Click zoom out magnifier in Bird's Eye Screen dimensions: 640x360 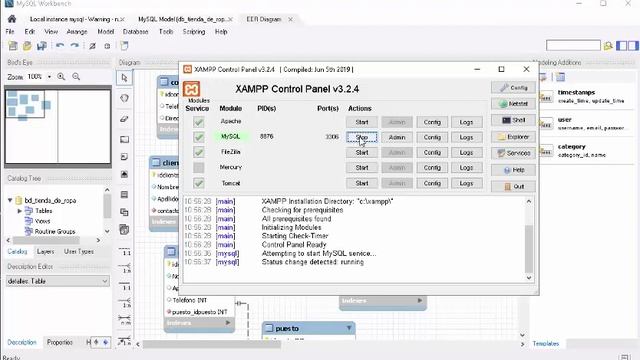point(76,77)
